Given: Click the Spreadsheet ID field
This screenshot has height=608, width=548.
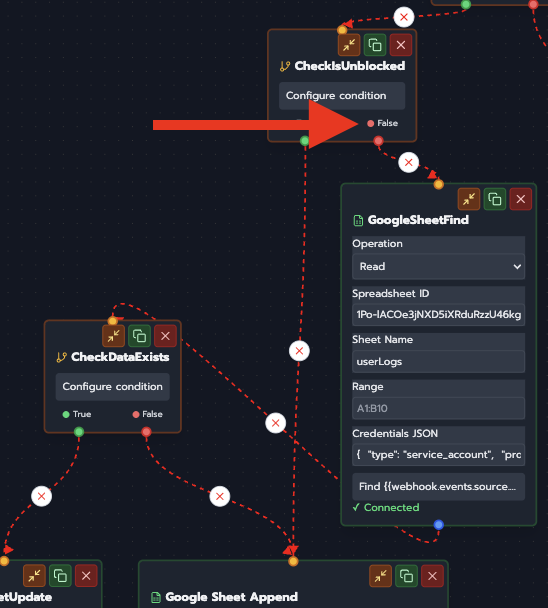Looking at the screenshot, I should (438, 314).
